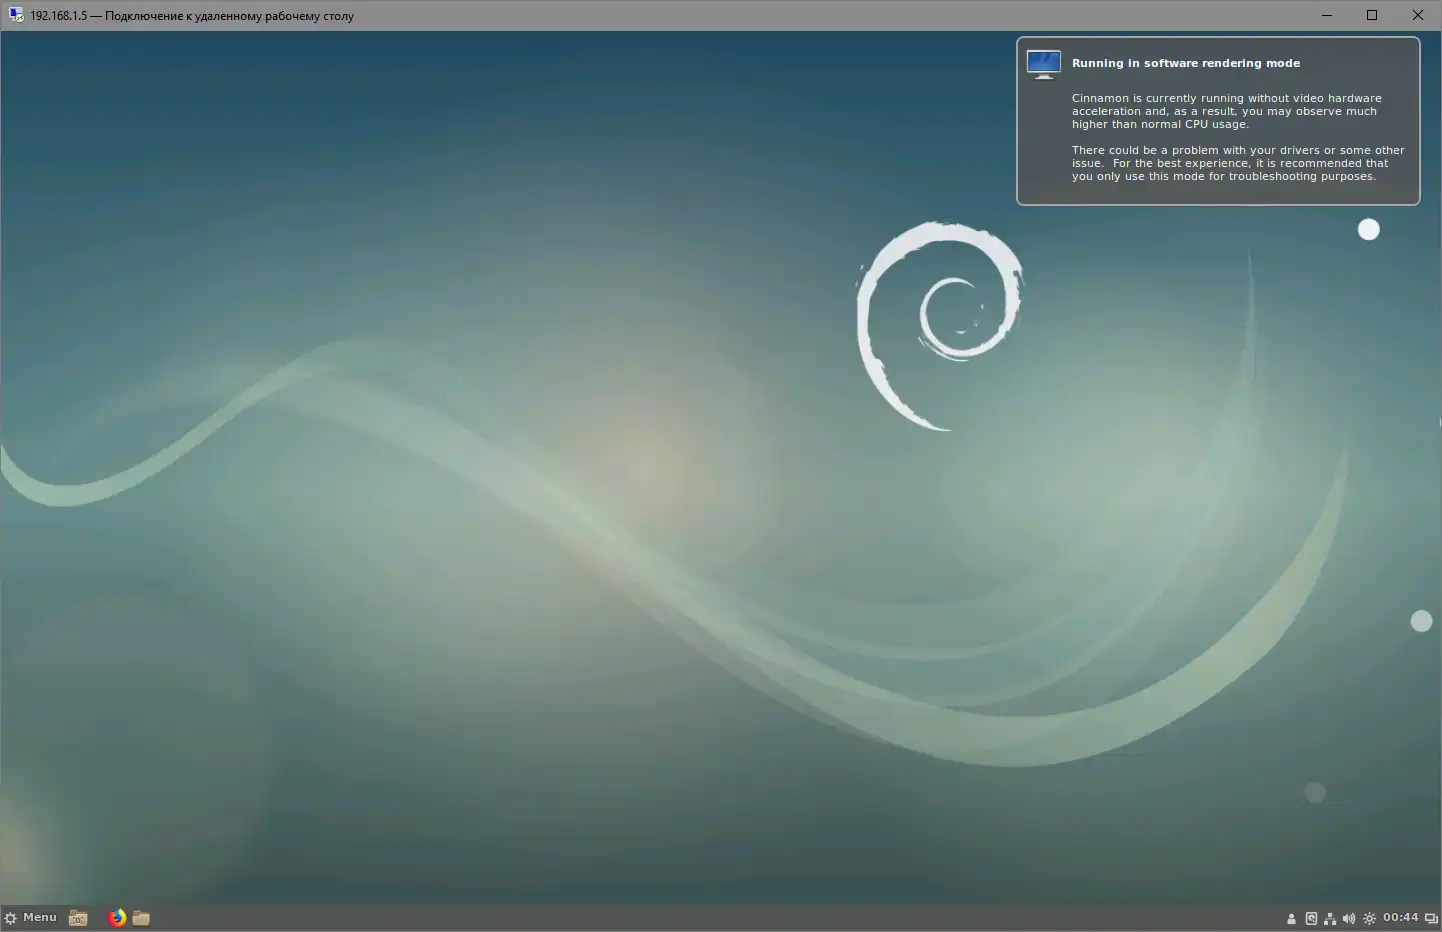Click the notification title 'Running in software rendering mode'
This screenshot has height=932, width=1442.
[1186, 63]
